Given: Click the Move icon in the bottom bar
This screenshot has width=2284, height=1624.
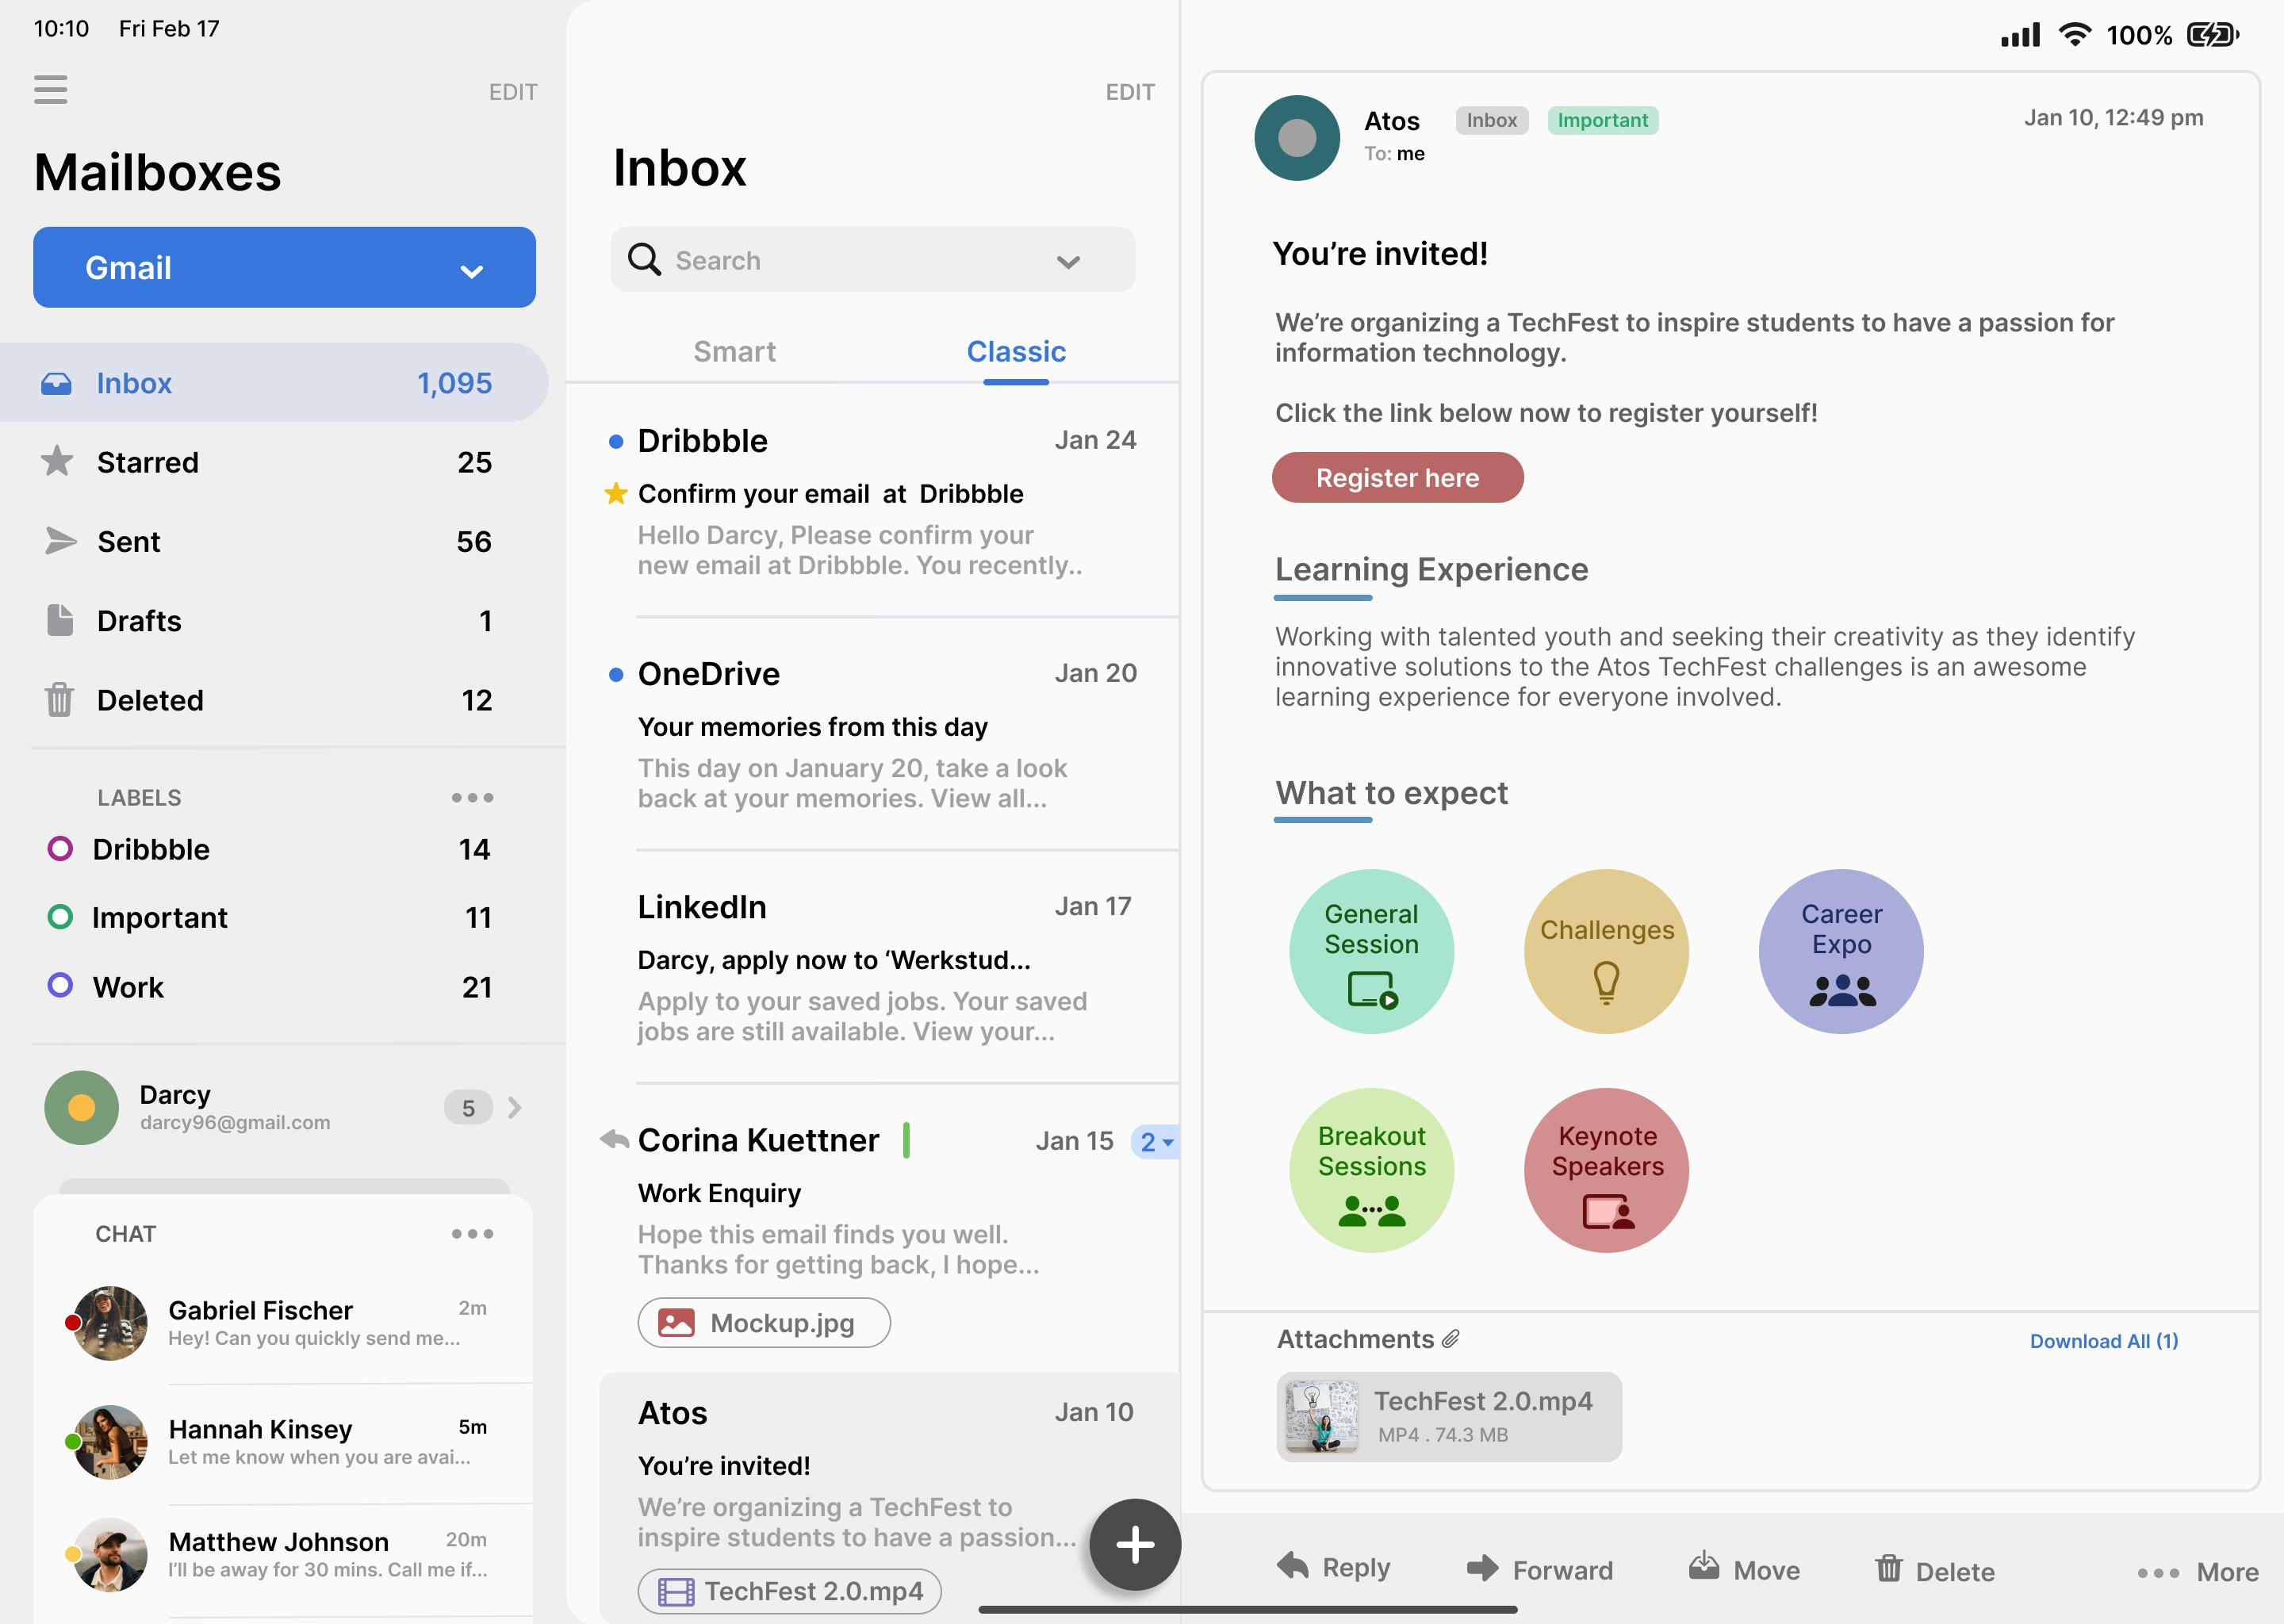Looking at the screenshot, I should 1704,1565.
